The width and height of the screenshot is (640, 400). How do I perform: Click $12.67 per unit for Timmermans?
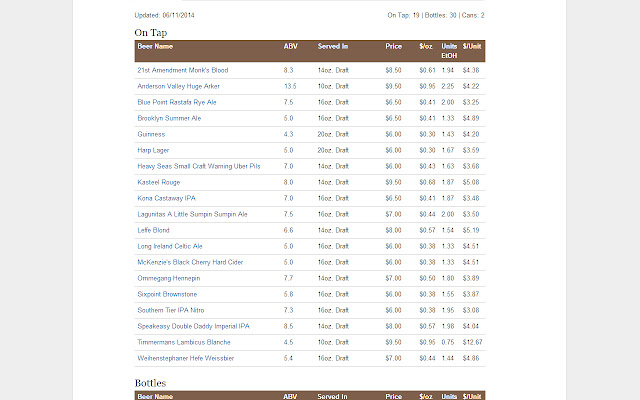(x=472, y=342)
